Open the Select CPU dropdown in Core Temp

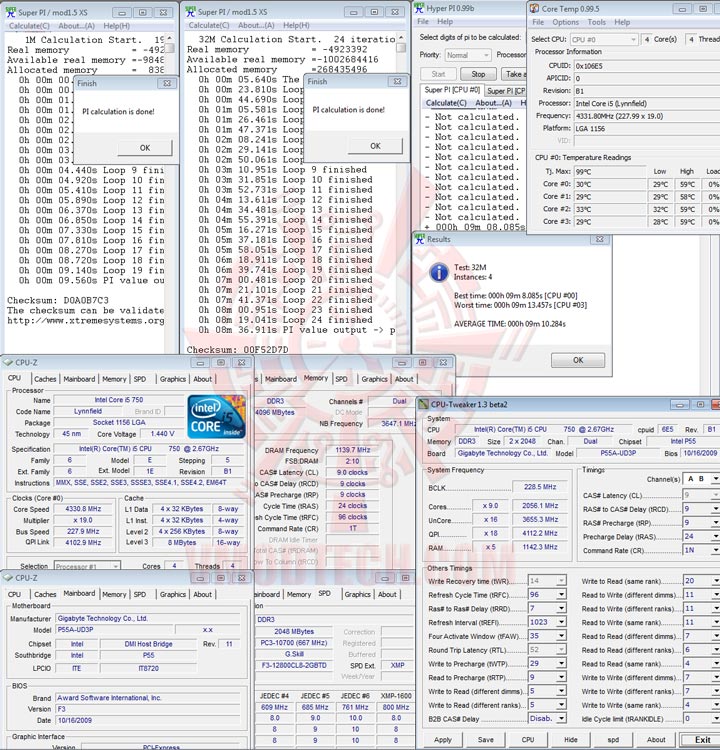604,40
